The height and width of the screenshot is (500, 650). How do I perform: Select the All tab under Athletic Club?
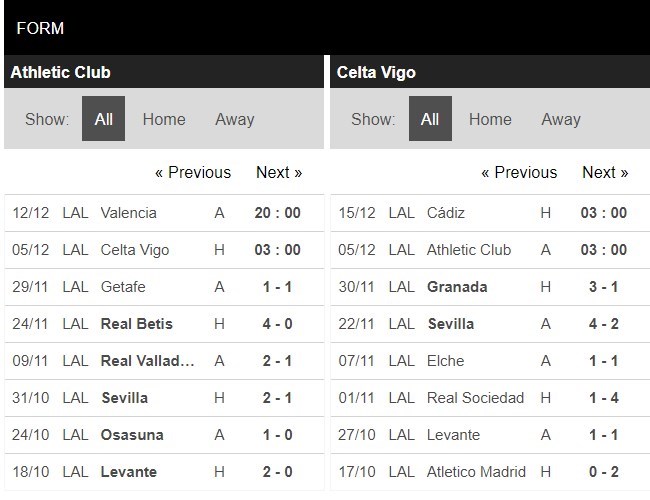tap(103, 119)
